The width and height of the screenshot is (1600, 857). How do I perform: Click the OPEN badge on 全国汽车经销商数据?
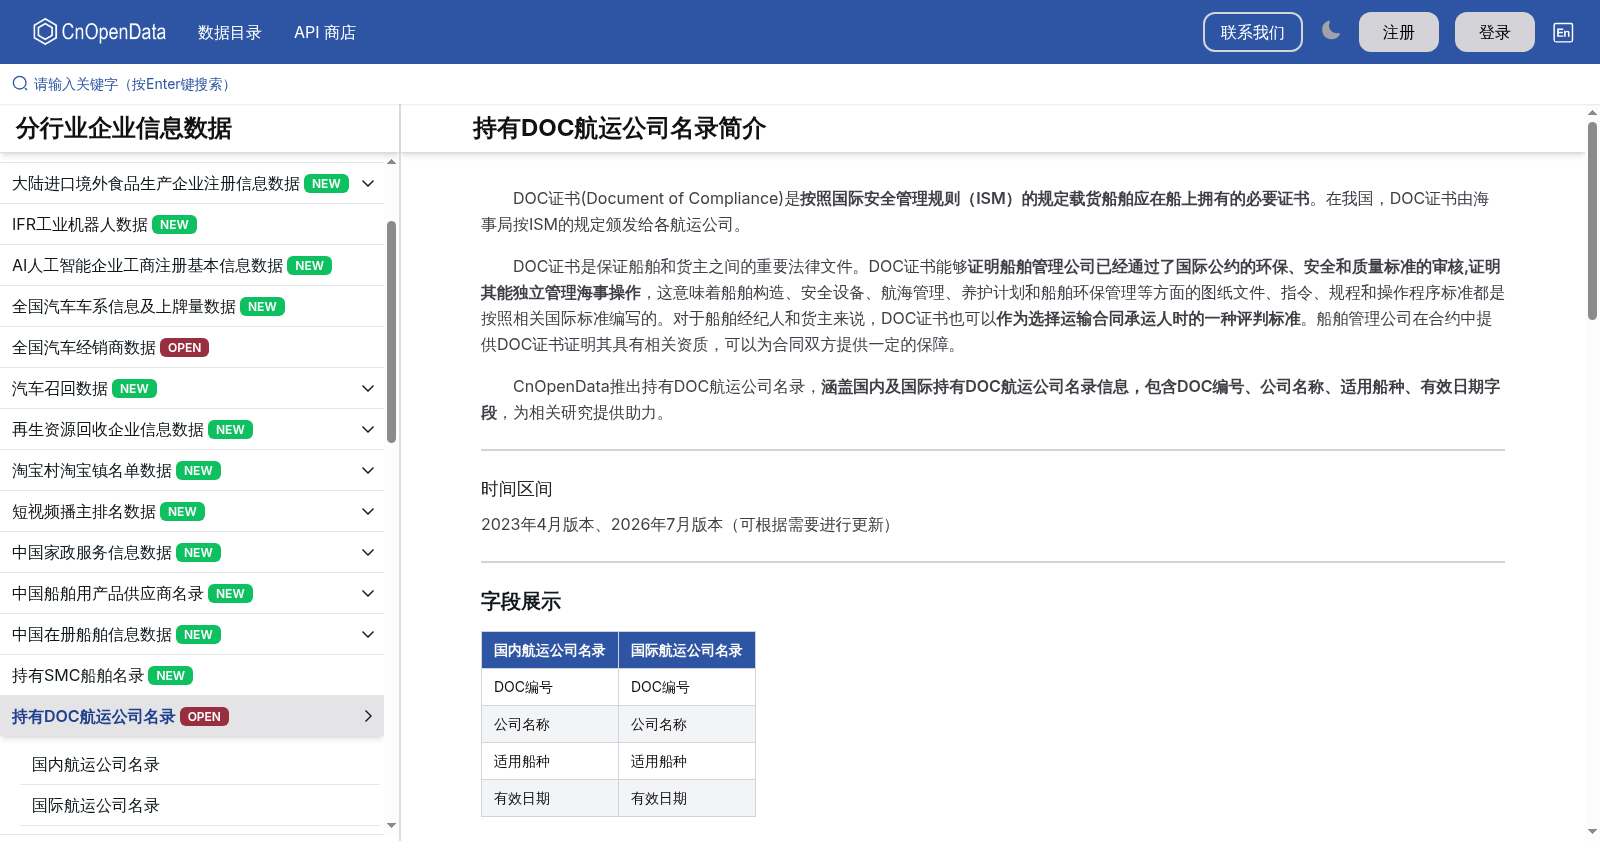click(184, 347)
